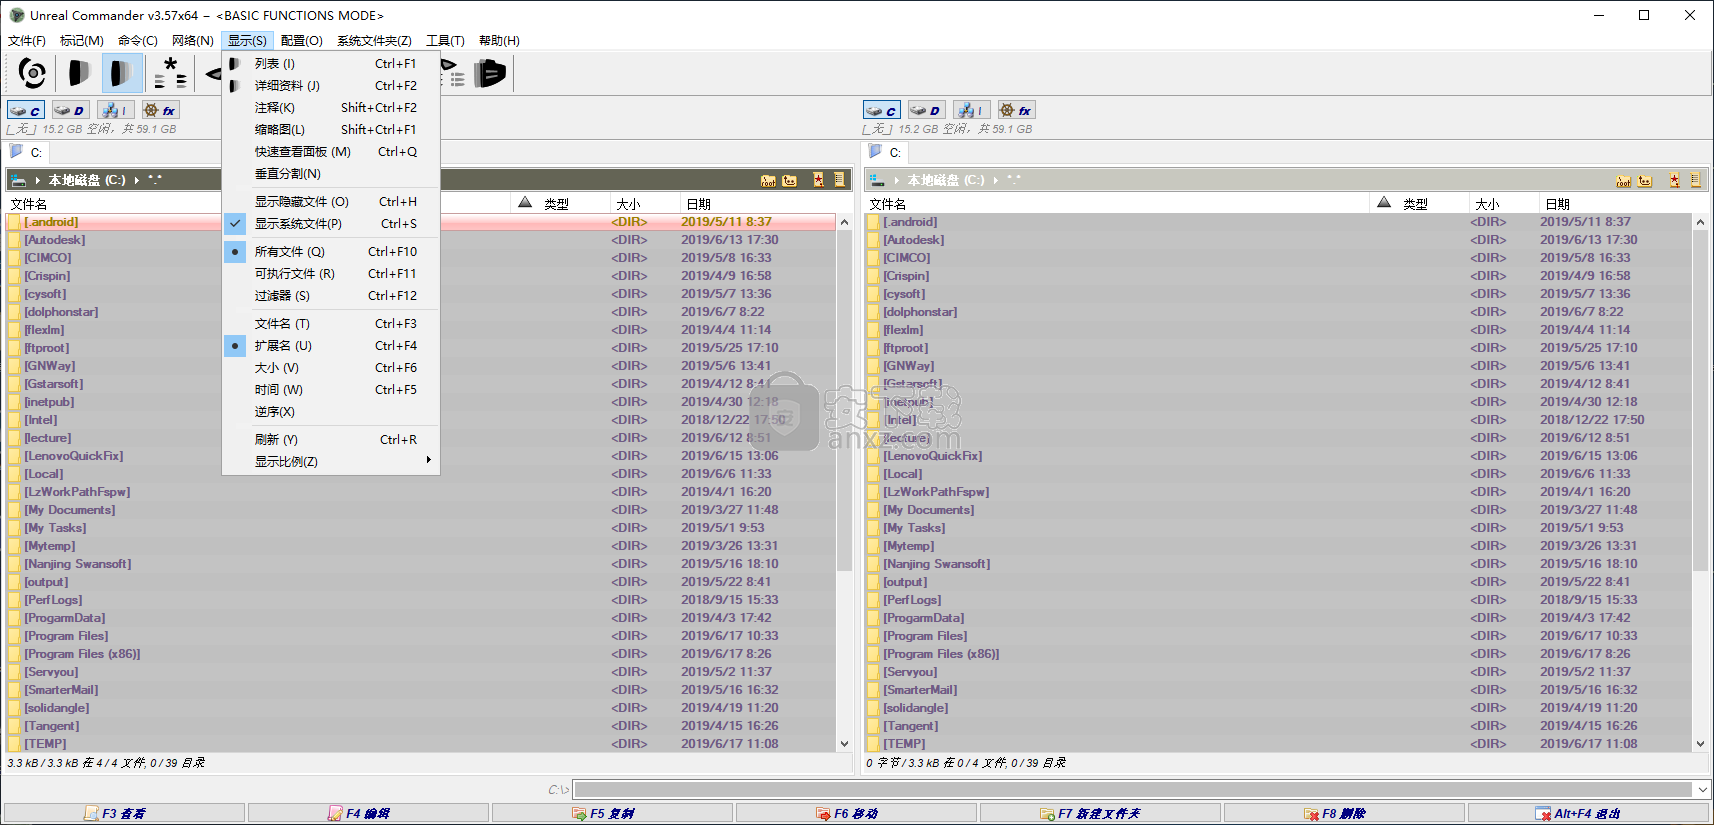The width and height of the screenshot is (1714, 825).
Task: Click F6 移动 button
Action: click(856, 813)
